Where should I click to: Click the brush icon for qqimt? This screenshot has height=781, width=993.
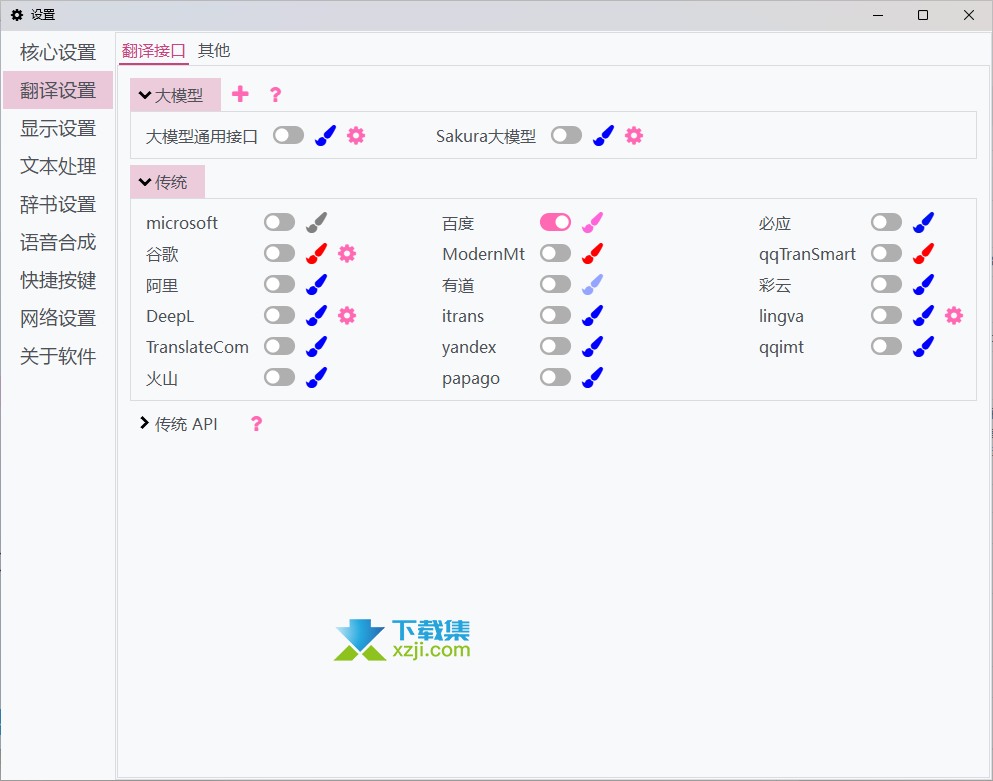[924, 346]
